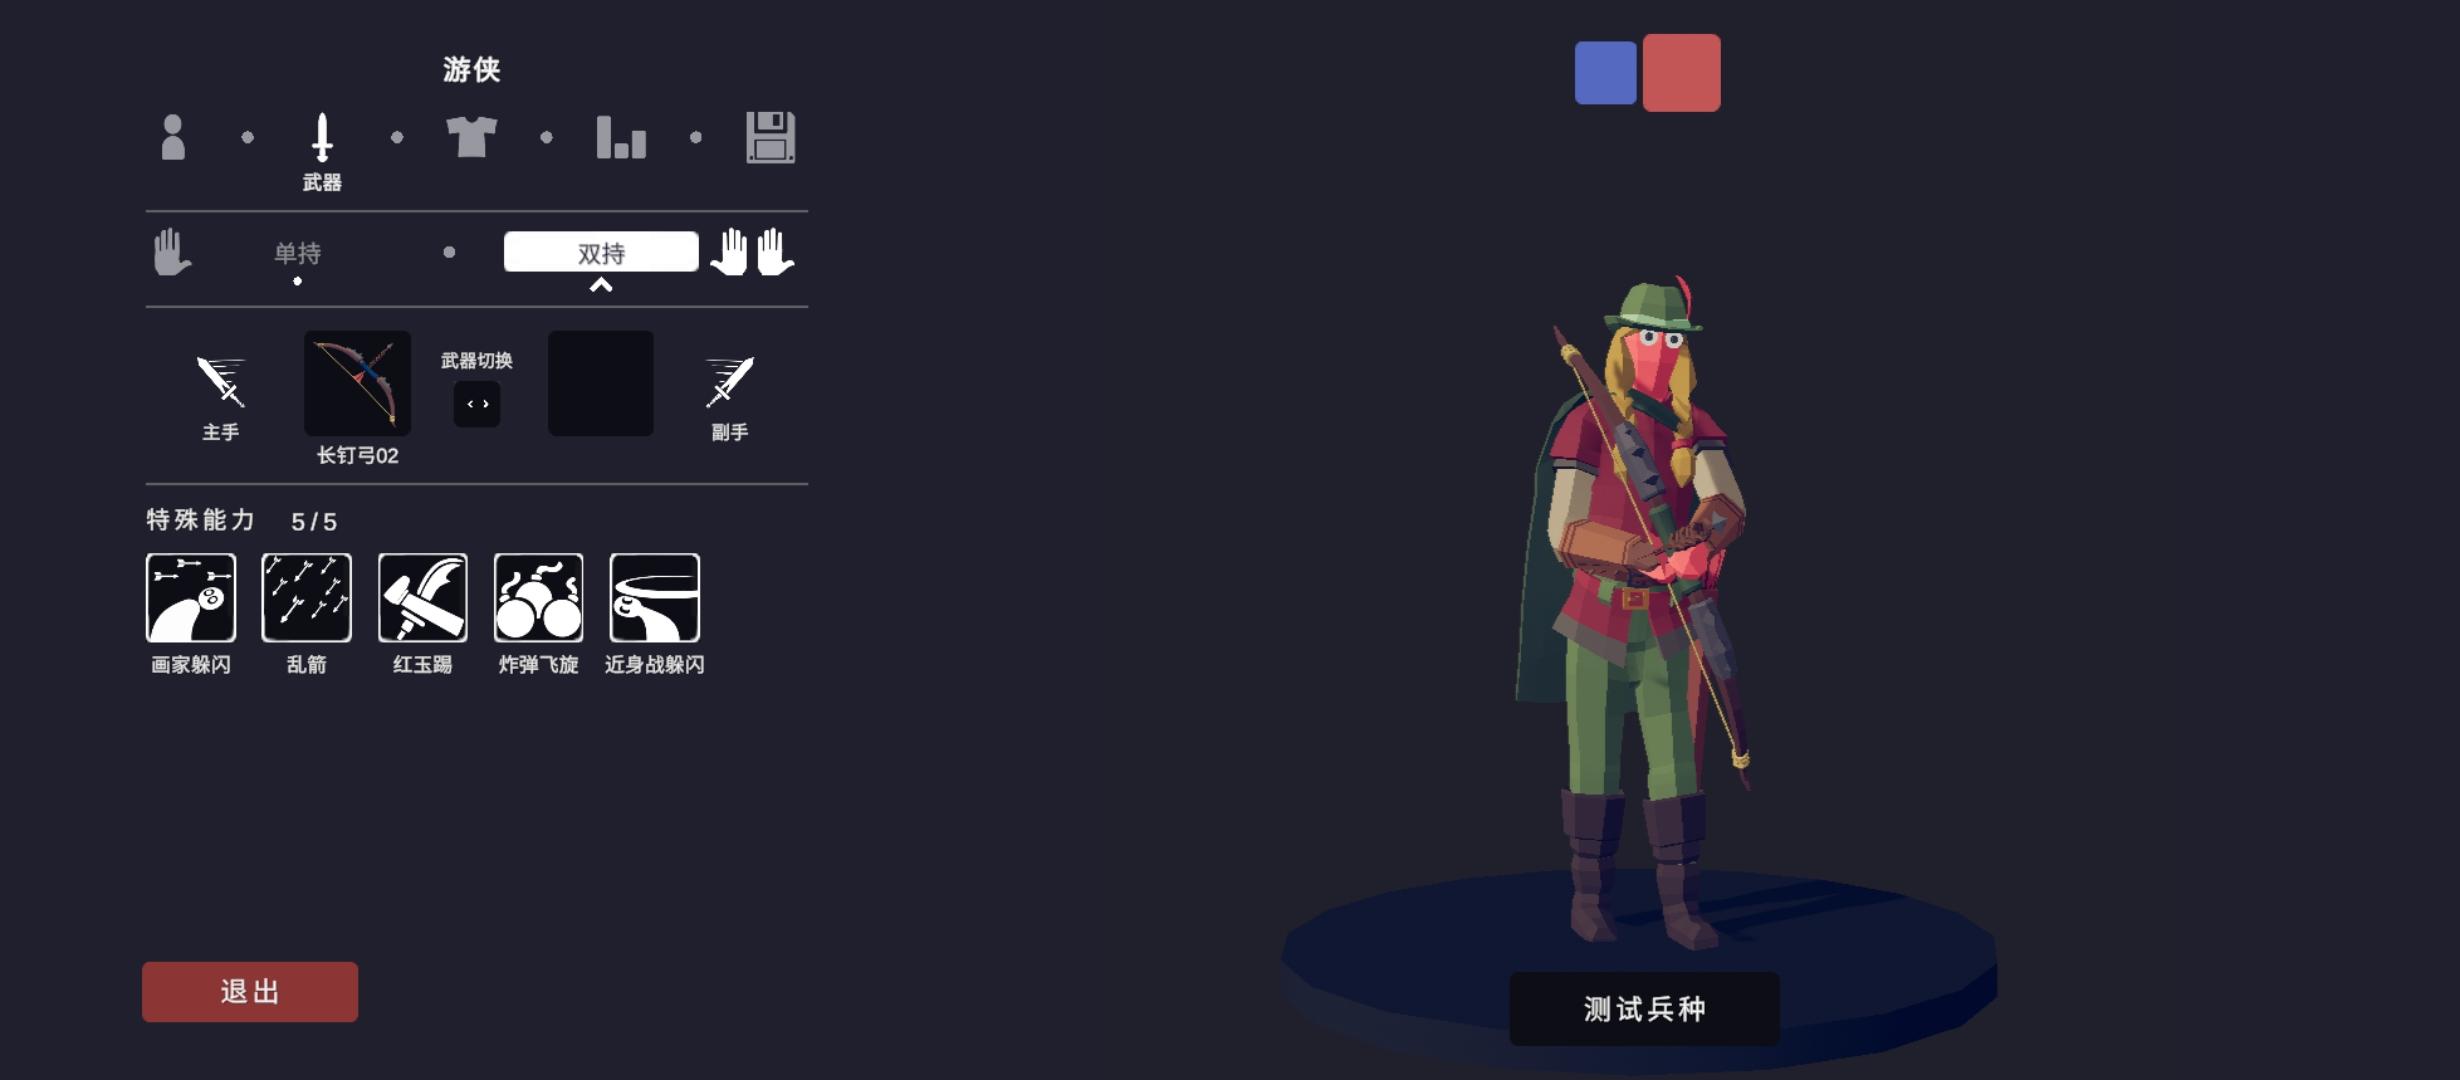
Task: Select the 炸弹飞旋 ability icon
Action: point(539,598)
